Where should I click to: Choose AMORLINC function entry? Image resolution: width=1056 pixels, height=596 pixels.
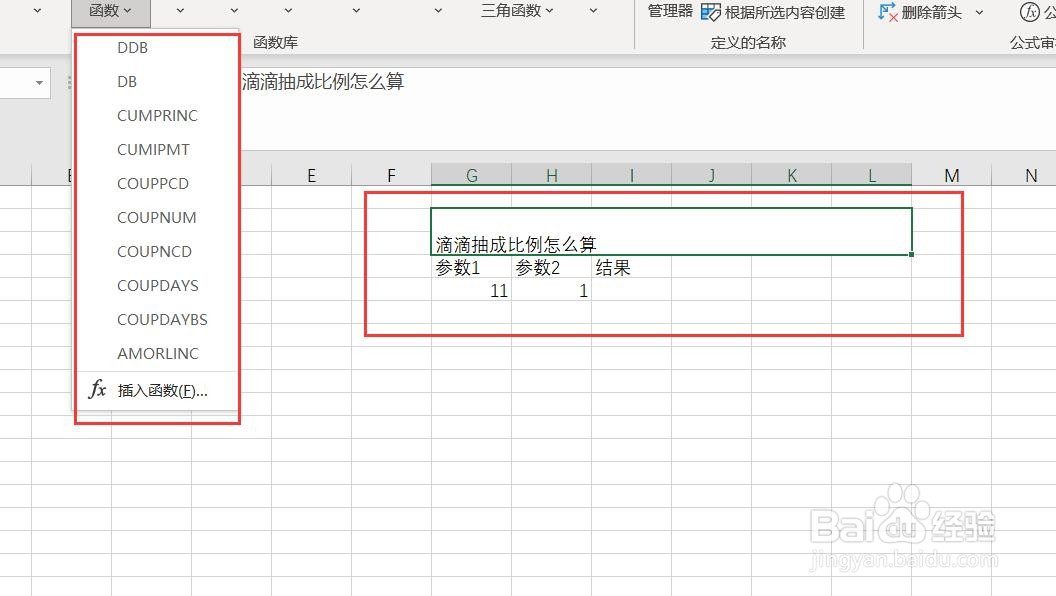tap(158, 354)
